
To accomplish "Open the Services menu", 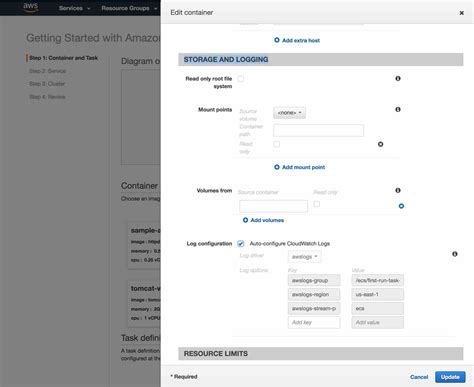I will pos(74,8).
